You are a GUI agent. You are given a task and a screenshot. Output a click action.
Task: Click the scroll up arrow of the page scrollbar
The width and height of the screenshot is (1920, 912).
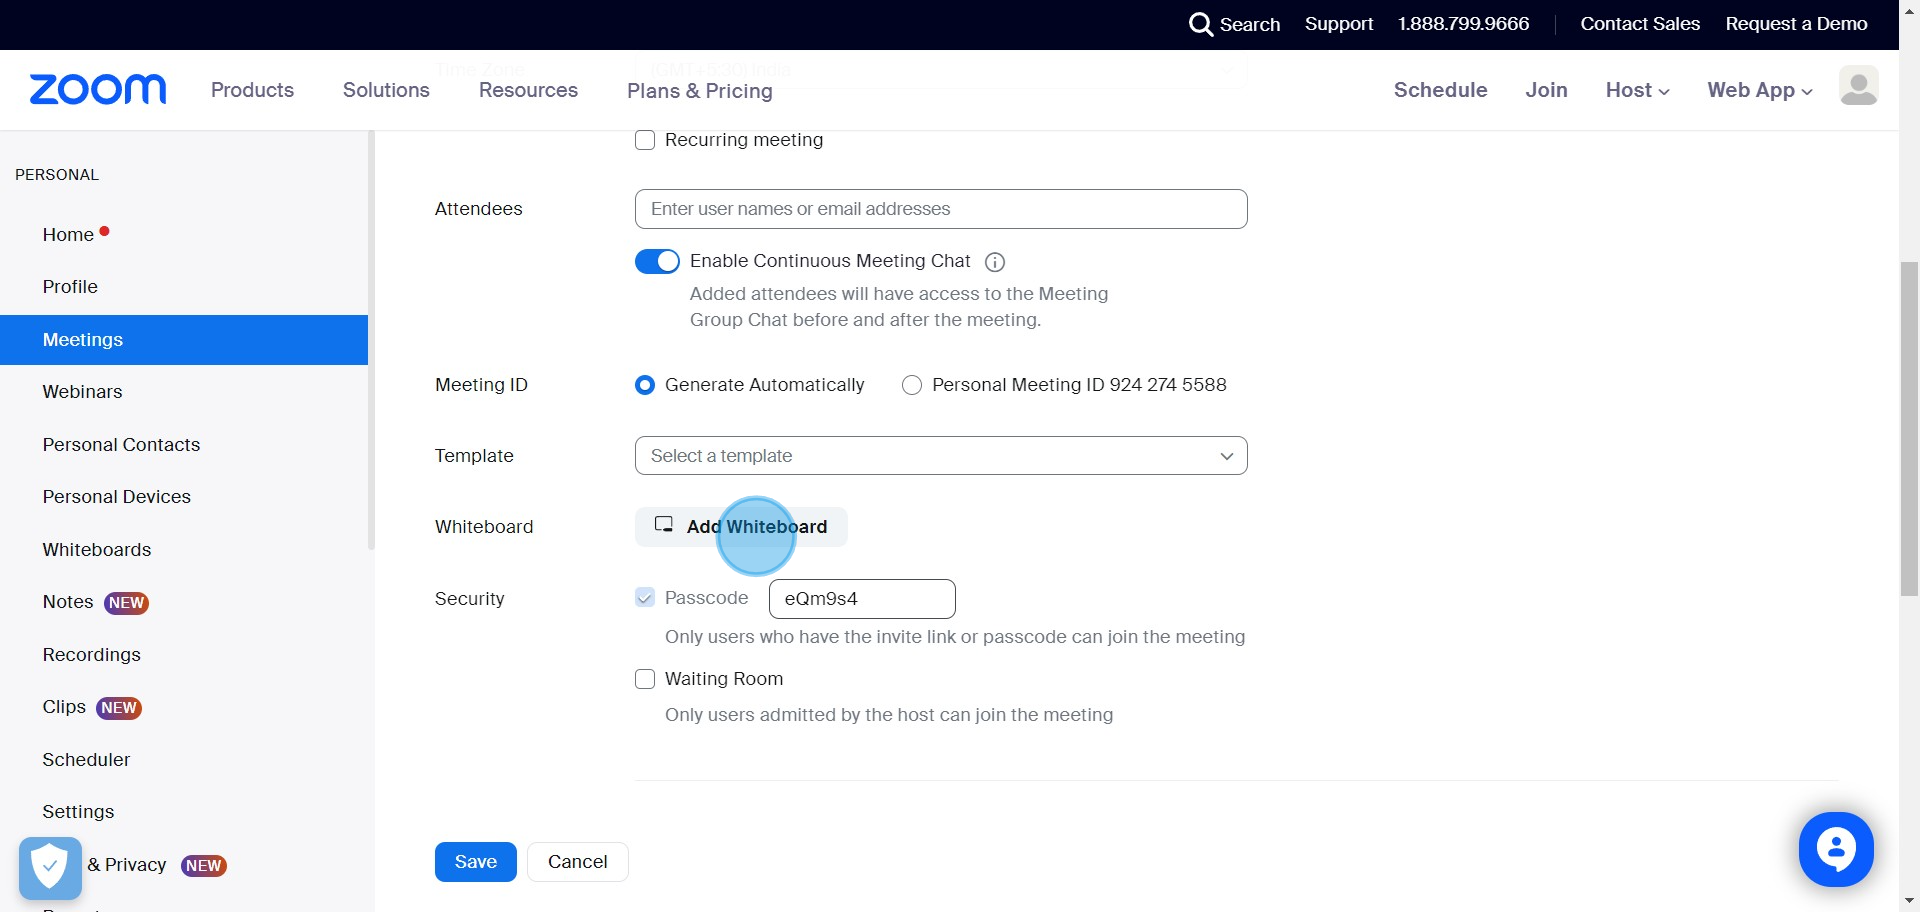tap(1909, 9)
